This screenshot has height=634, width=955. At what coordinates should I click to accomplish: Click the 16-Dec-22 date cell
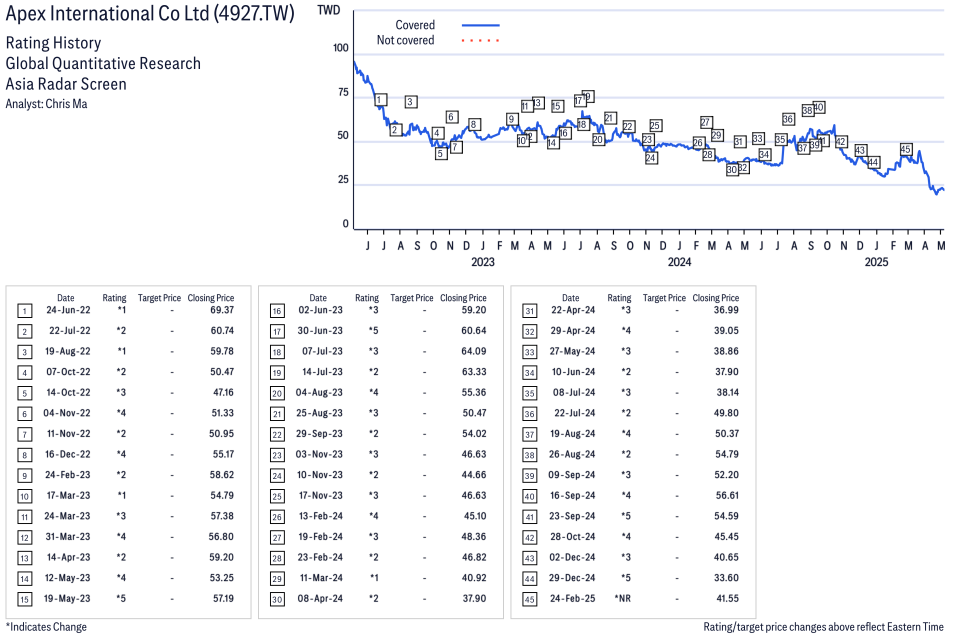point(68,454)
